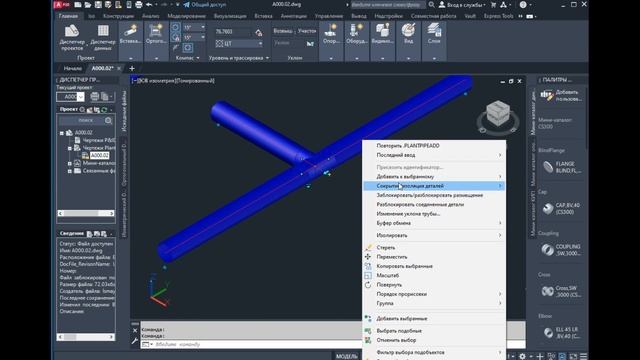This screenshot has width=640, height=360.
Task: Click the ELL 45 LR elbow palette item
Action: pos(561,333)
